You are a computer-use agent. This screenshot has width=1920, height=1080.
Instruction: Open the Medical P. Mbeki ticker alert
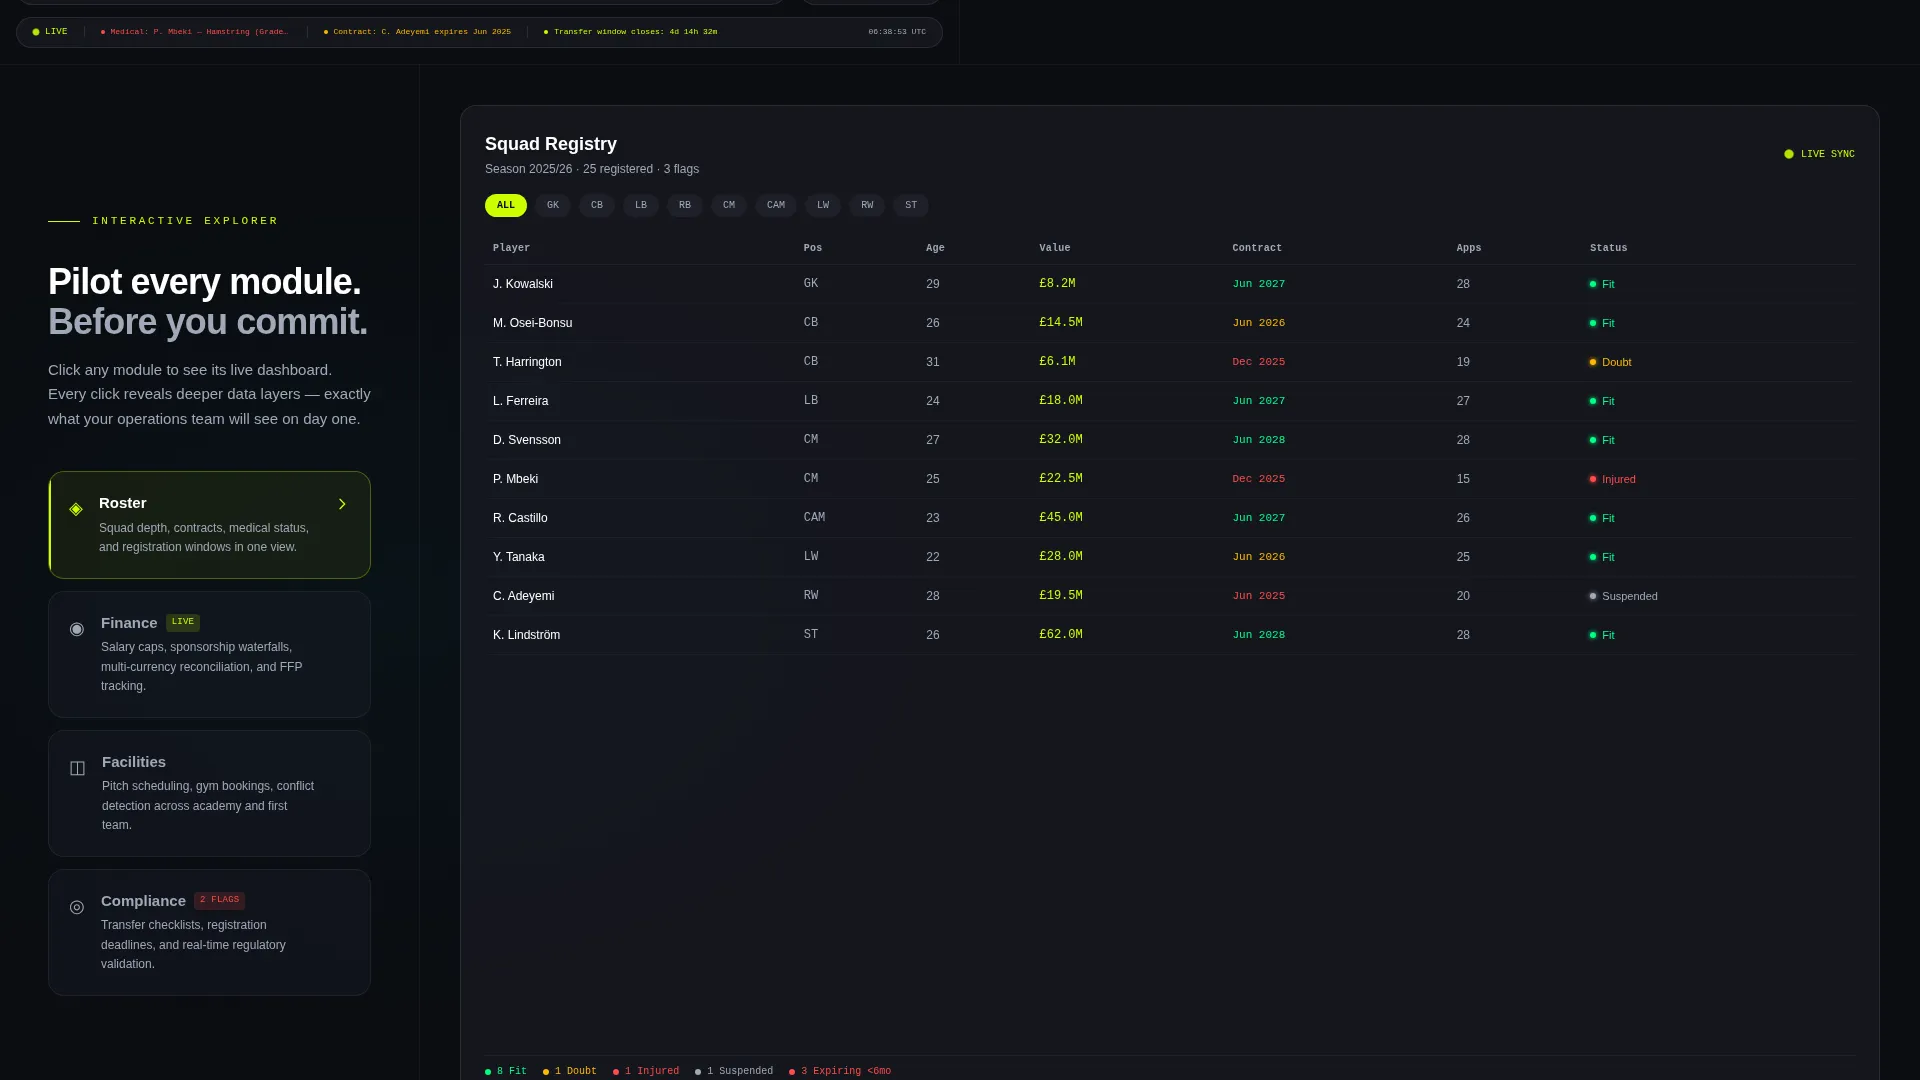[194, 32]
